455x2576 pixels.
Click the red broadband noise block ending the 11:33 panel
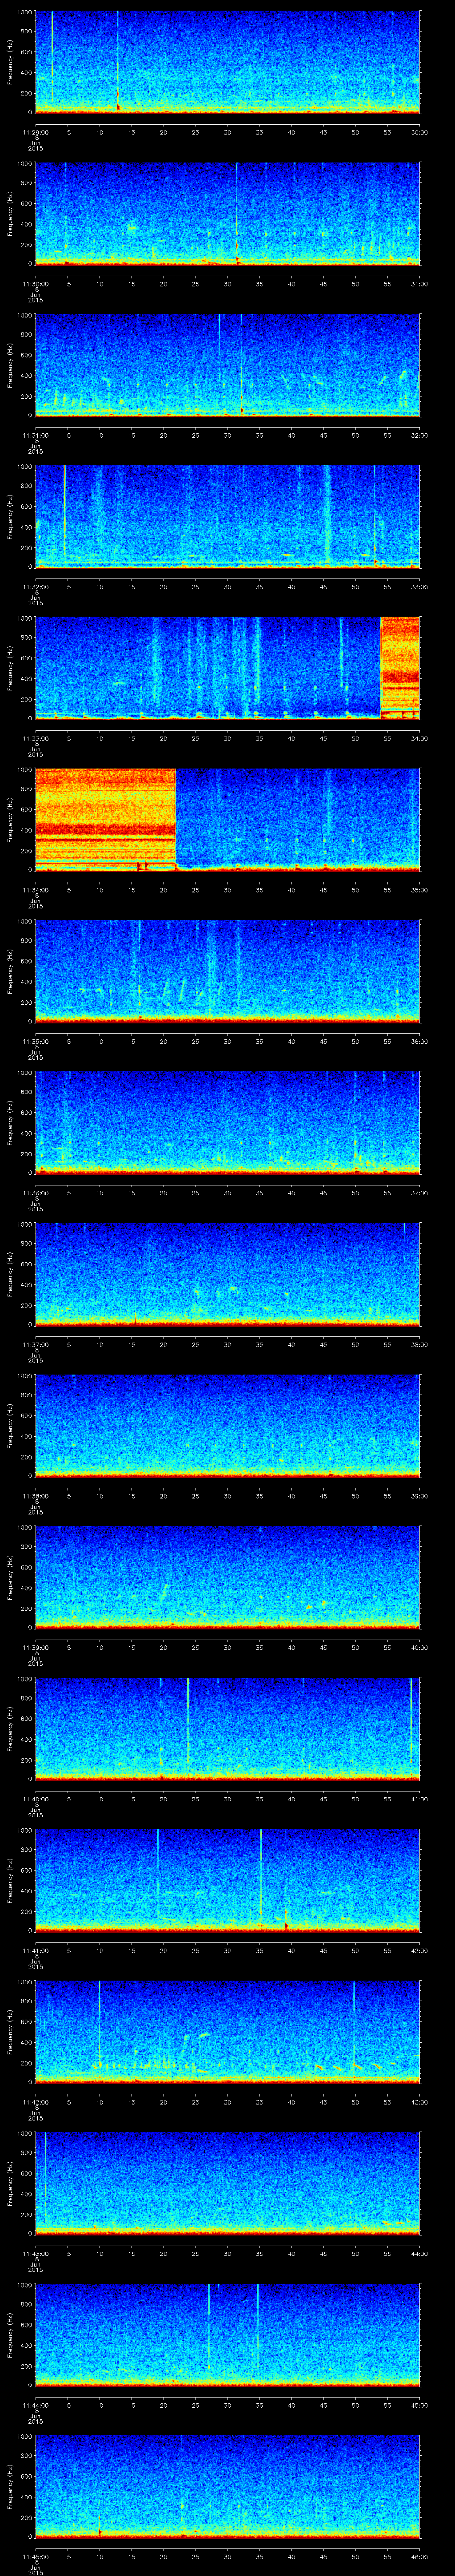pyautogui.click(x=400, y=668)
